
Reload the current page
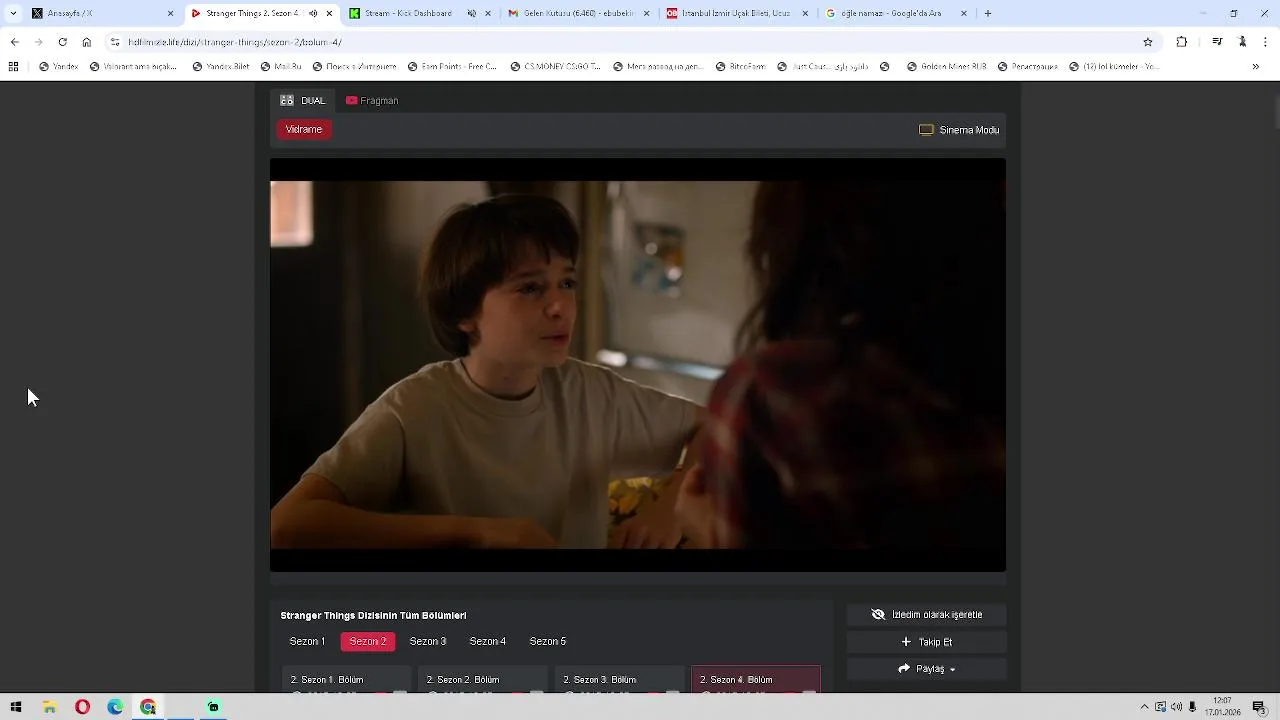62,42
